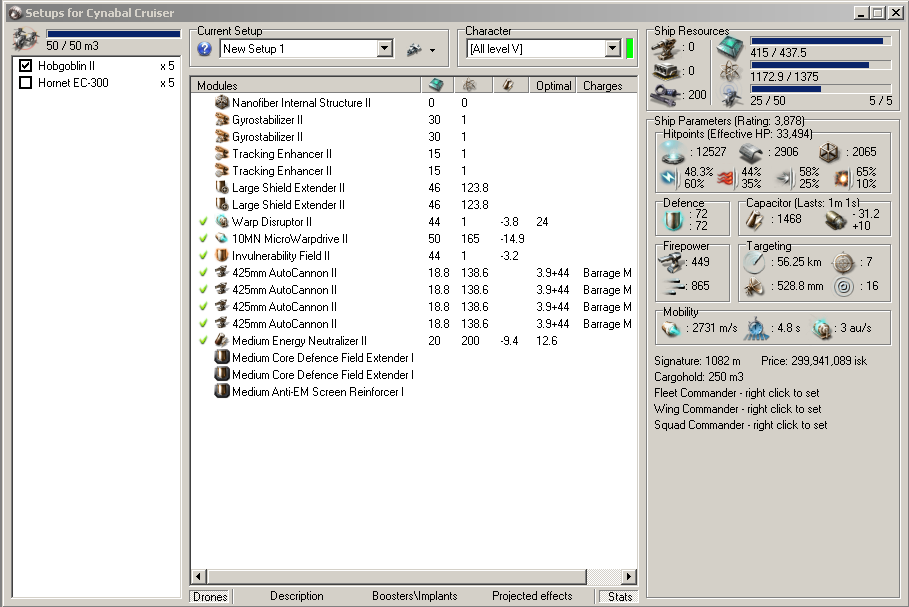Screen dimensions: 909x607
Task: Toggle the Drones panel button
Action: pos(210,597)
